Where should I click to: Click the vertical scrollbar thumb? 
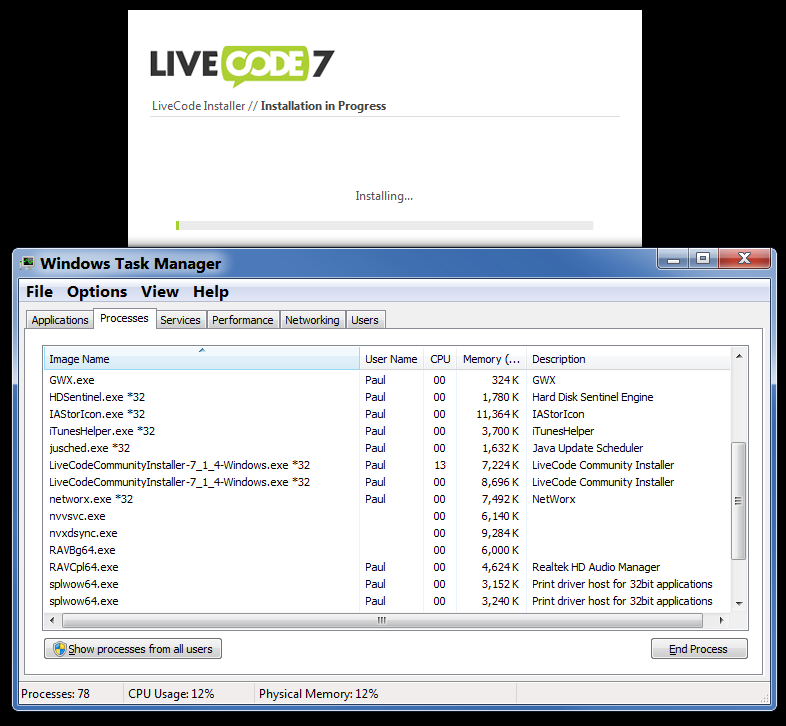(x=738, y=500)
